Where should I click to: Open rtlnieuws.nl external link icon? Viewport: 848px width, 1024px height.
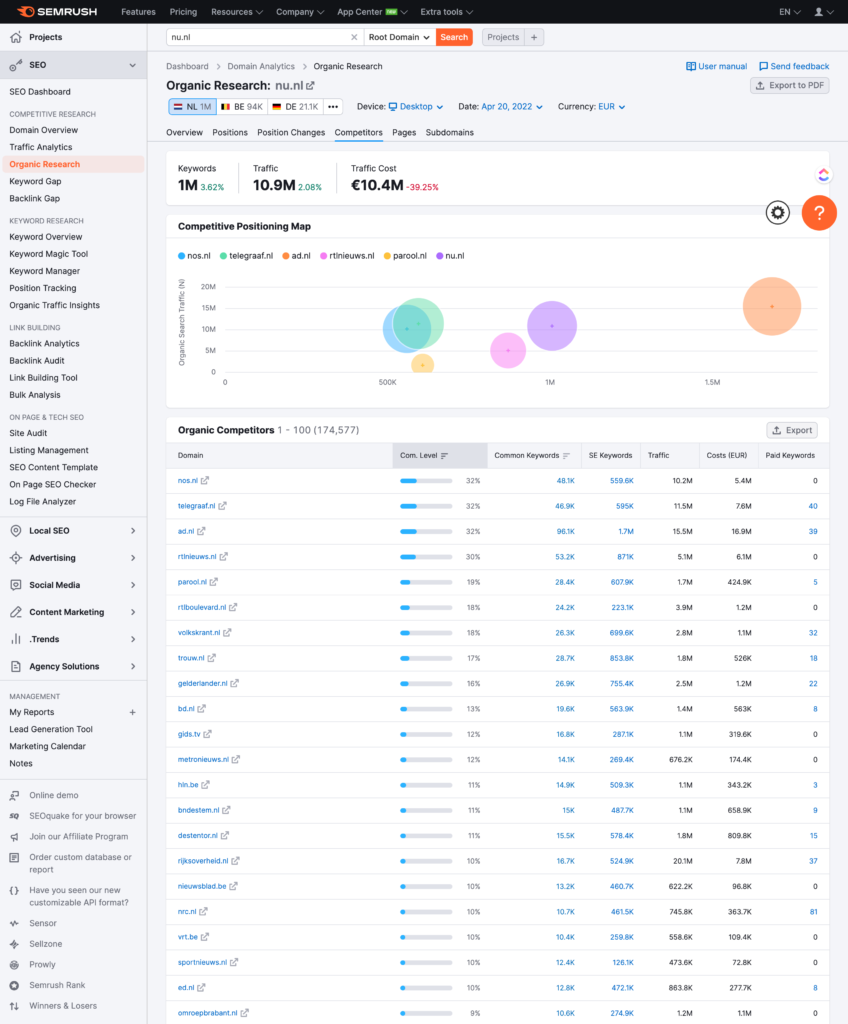(223, 557)
